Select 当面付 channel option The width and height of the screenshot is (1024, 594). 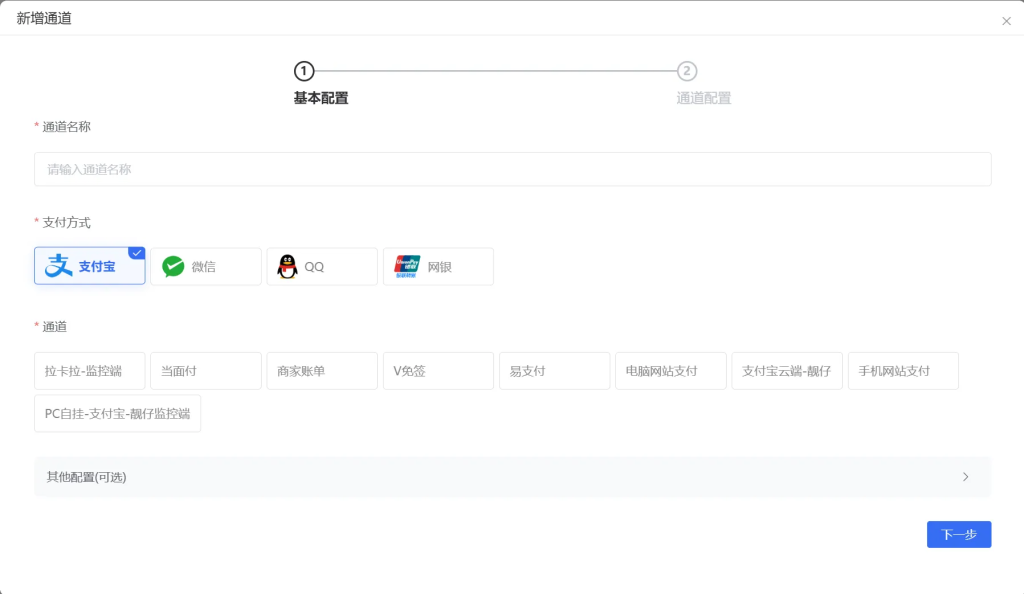coord(206,371)
